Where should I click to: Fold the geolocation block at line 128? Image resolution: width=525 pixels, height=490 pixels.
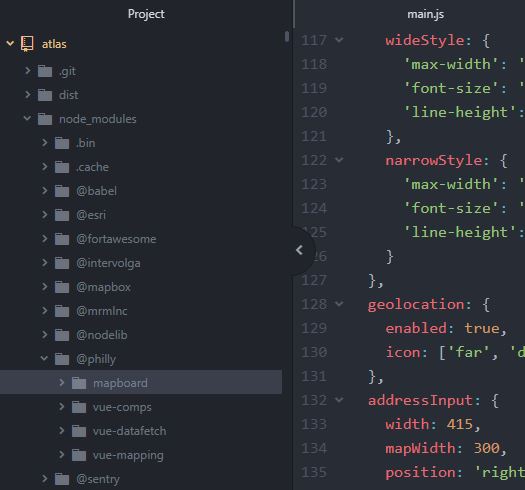tap(339, 304)
